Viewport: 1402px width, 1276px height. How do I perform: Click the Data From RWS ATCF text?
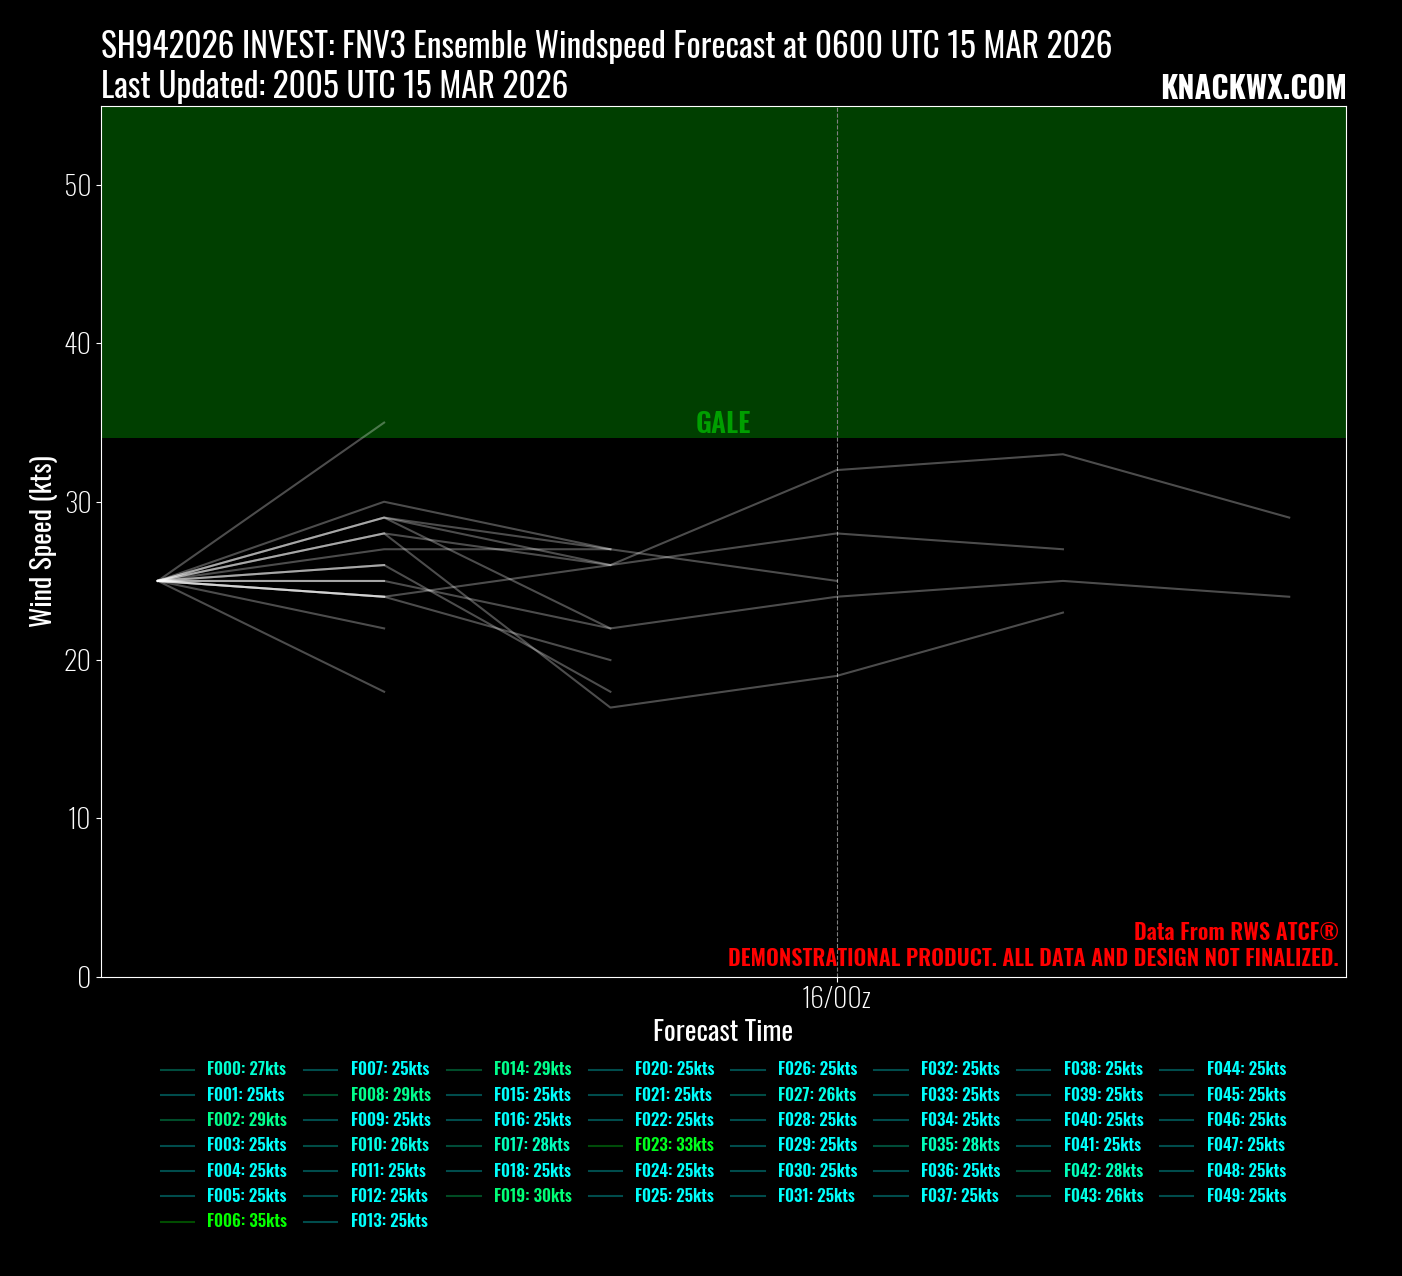click(x=1235, y=932)
